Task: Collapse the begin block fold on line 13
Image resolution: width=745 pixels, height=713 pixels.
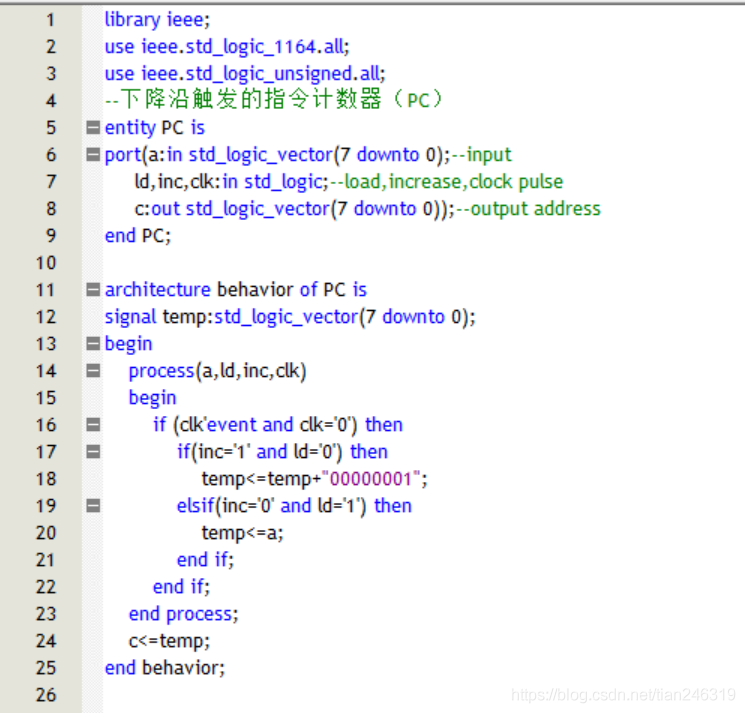Action: 93,343
